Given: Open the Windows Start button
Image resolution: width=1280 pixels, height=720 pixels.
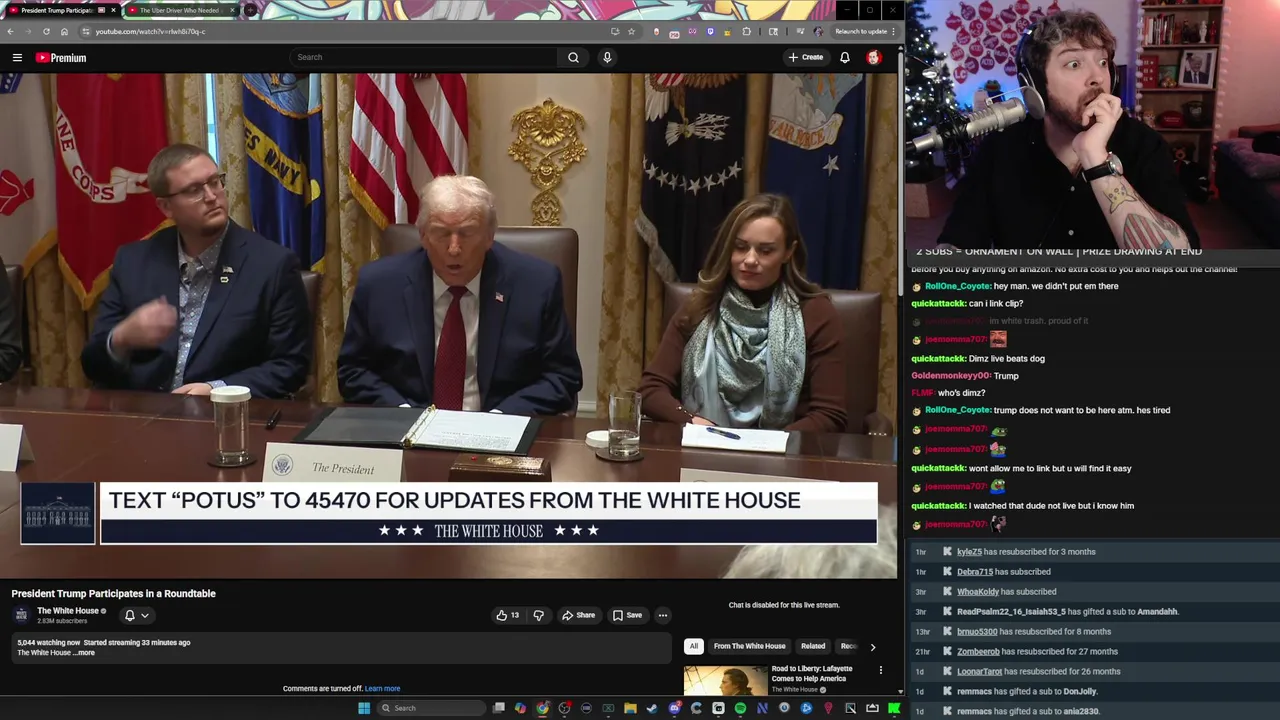Looking at the screenshot, I should click(364, 708).
